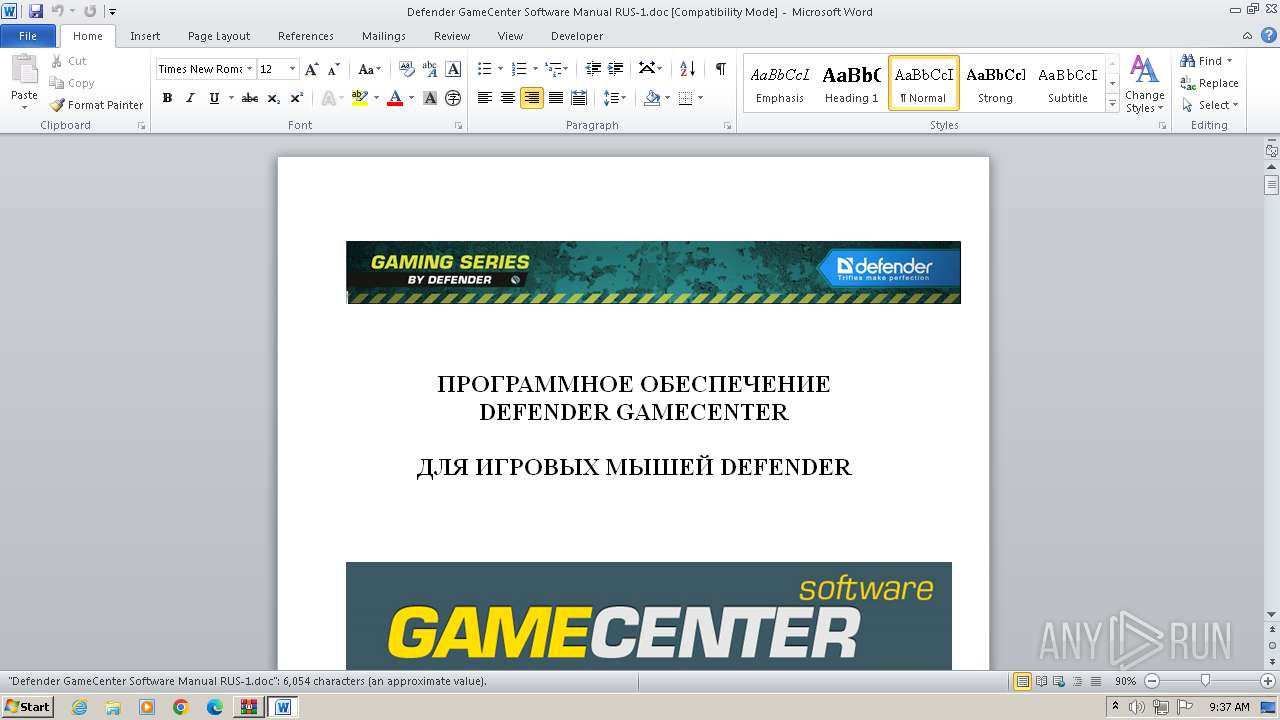Image resolution: width=1280 pixels, height=720 pixels.
Task: Toggle Align Text Left
Action: 485,98
